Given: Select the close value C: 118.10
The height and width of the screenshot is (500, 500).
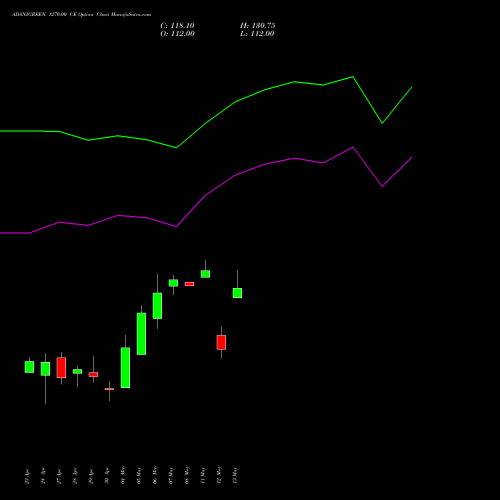Looking at the screenshot, I should pos(177,26).
